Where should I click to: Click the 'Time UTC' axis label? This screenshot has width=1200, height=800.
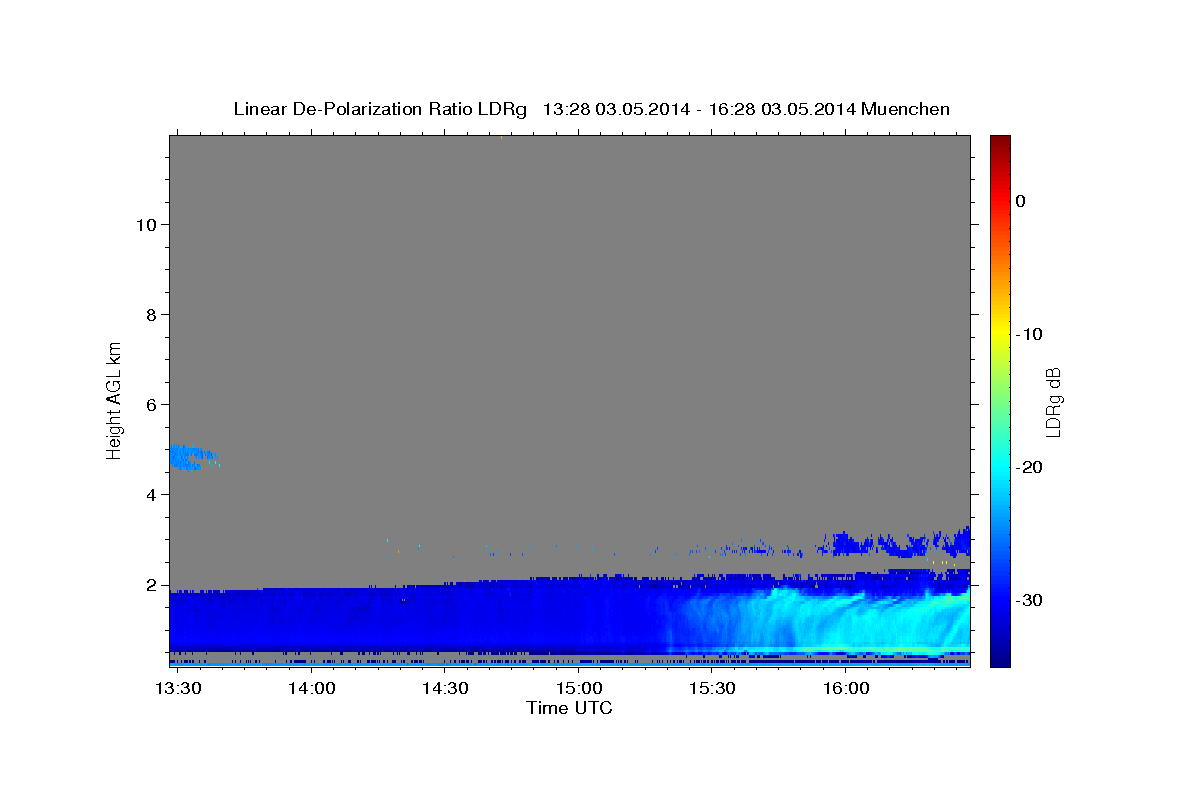569,708
